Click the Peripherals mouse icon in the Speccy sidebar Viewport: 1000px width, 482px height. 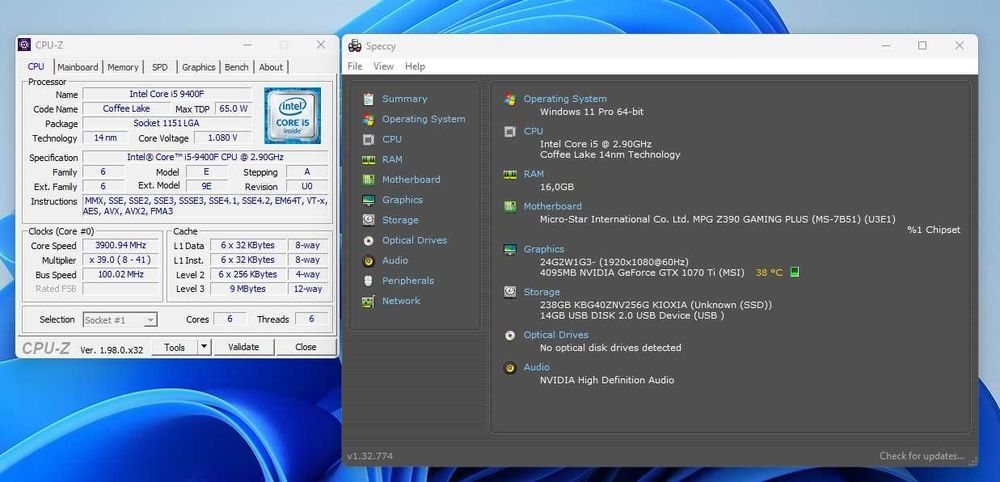coord(368,281)
